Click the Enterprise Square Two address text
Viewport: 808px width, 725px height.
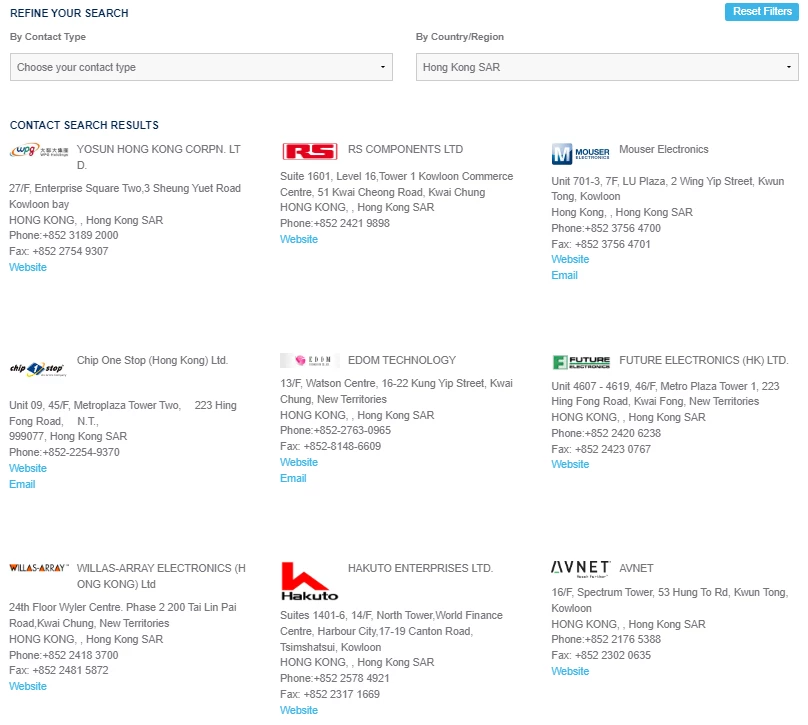click(x=125, y=196)
